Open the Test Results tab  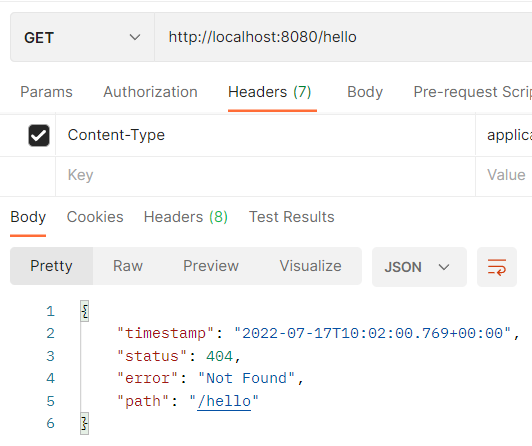click(292, 217)
